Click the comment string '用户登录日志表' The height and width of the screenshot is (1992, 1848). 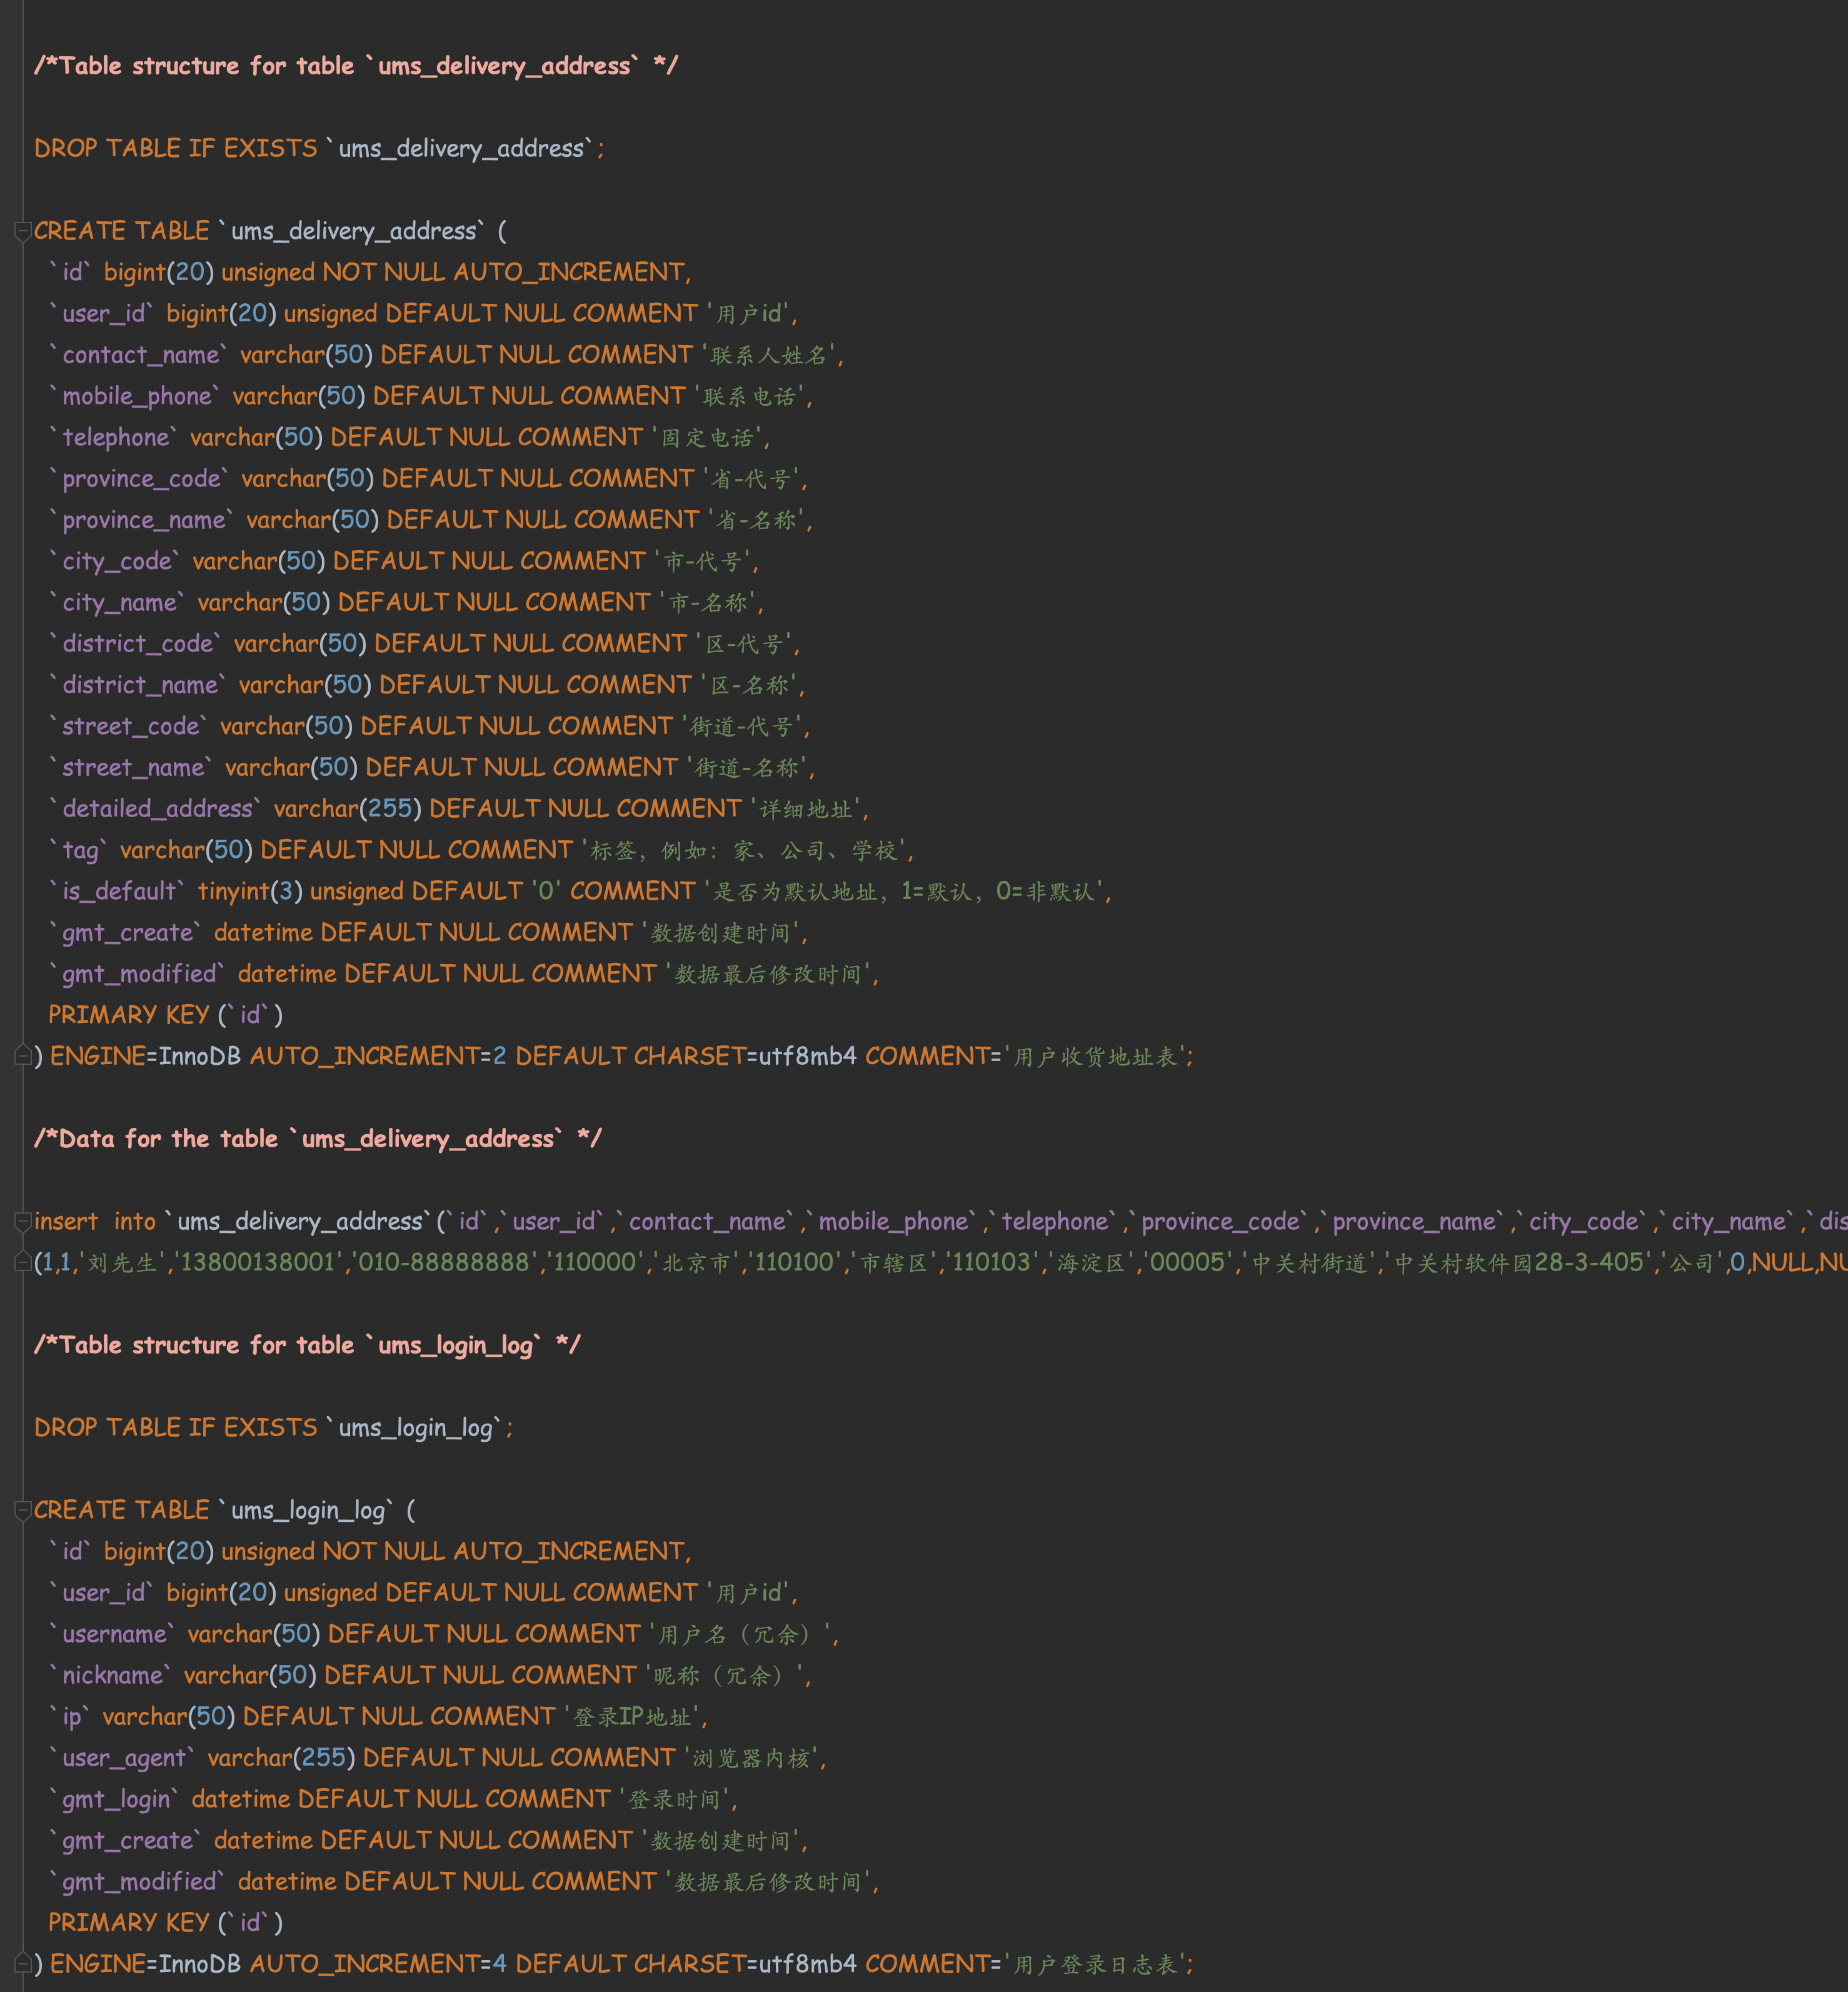[x=1095, y=1964]
